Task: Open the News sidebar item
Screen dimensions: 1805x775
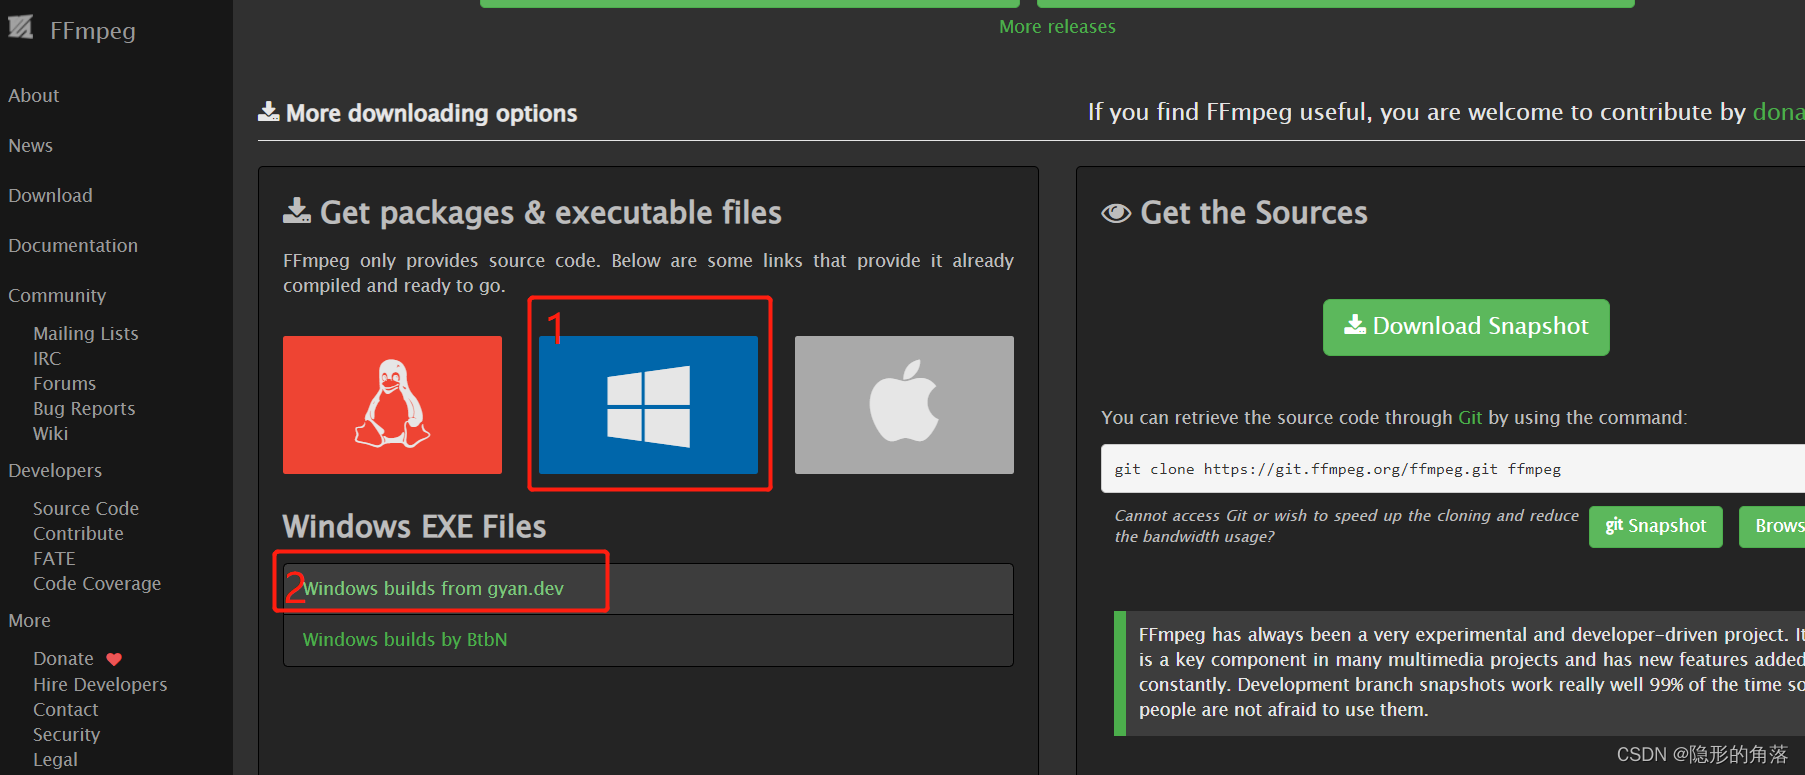Action: coord(31,145)
